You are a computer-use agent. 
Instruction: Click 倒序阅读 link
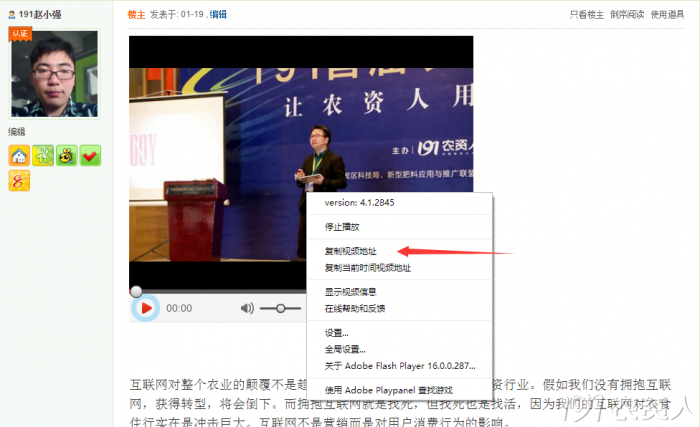click(x=627, y=14)
